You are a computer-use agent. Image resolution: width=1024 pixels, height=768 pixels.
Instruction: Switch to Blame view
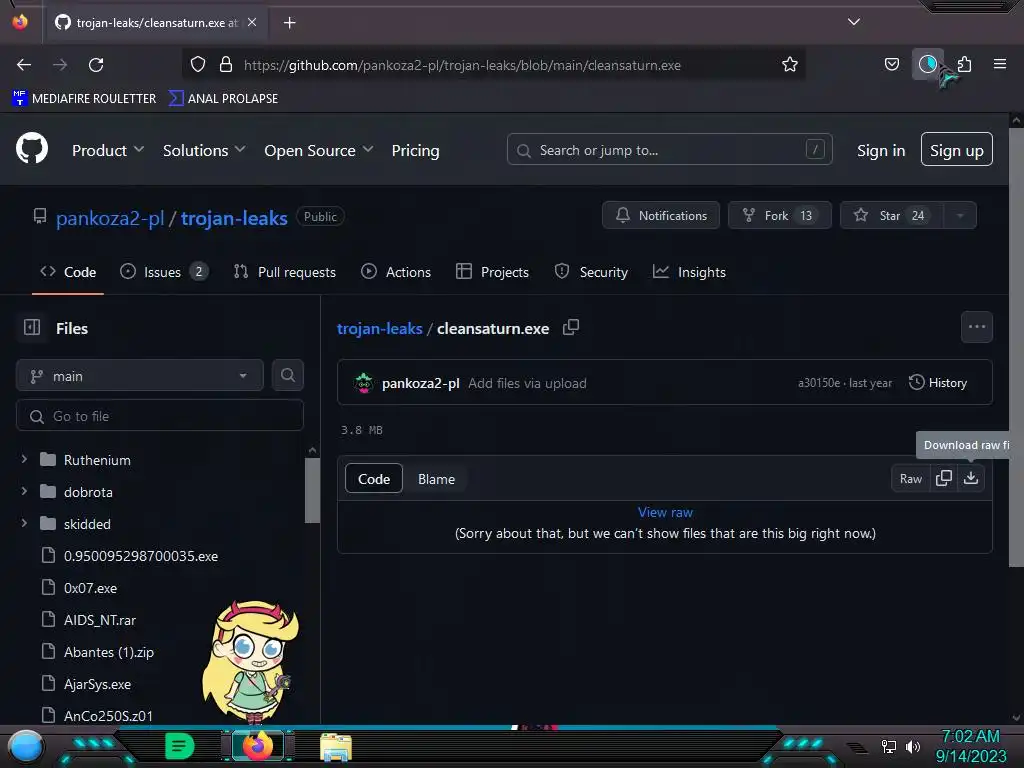tap(436, 479)
